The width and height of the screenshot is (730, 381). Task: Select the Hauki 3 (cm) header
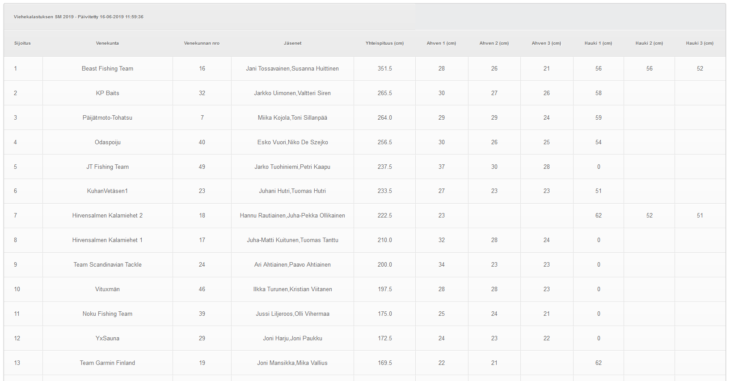699,43
